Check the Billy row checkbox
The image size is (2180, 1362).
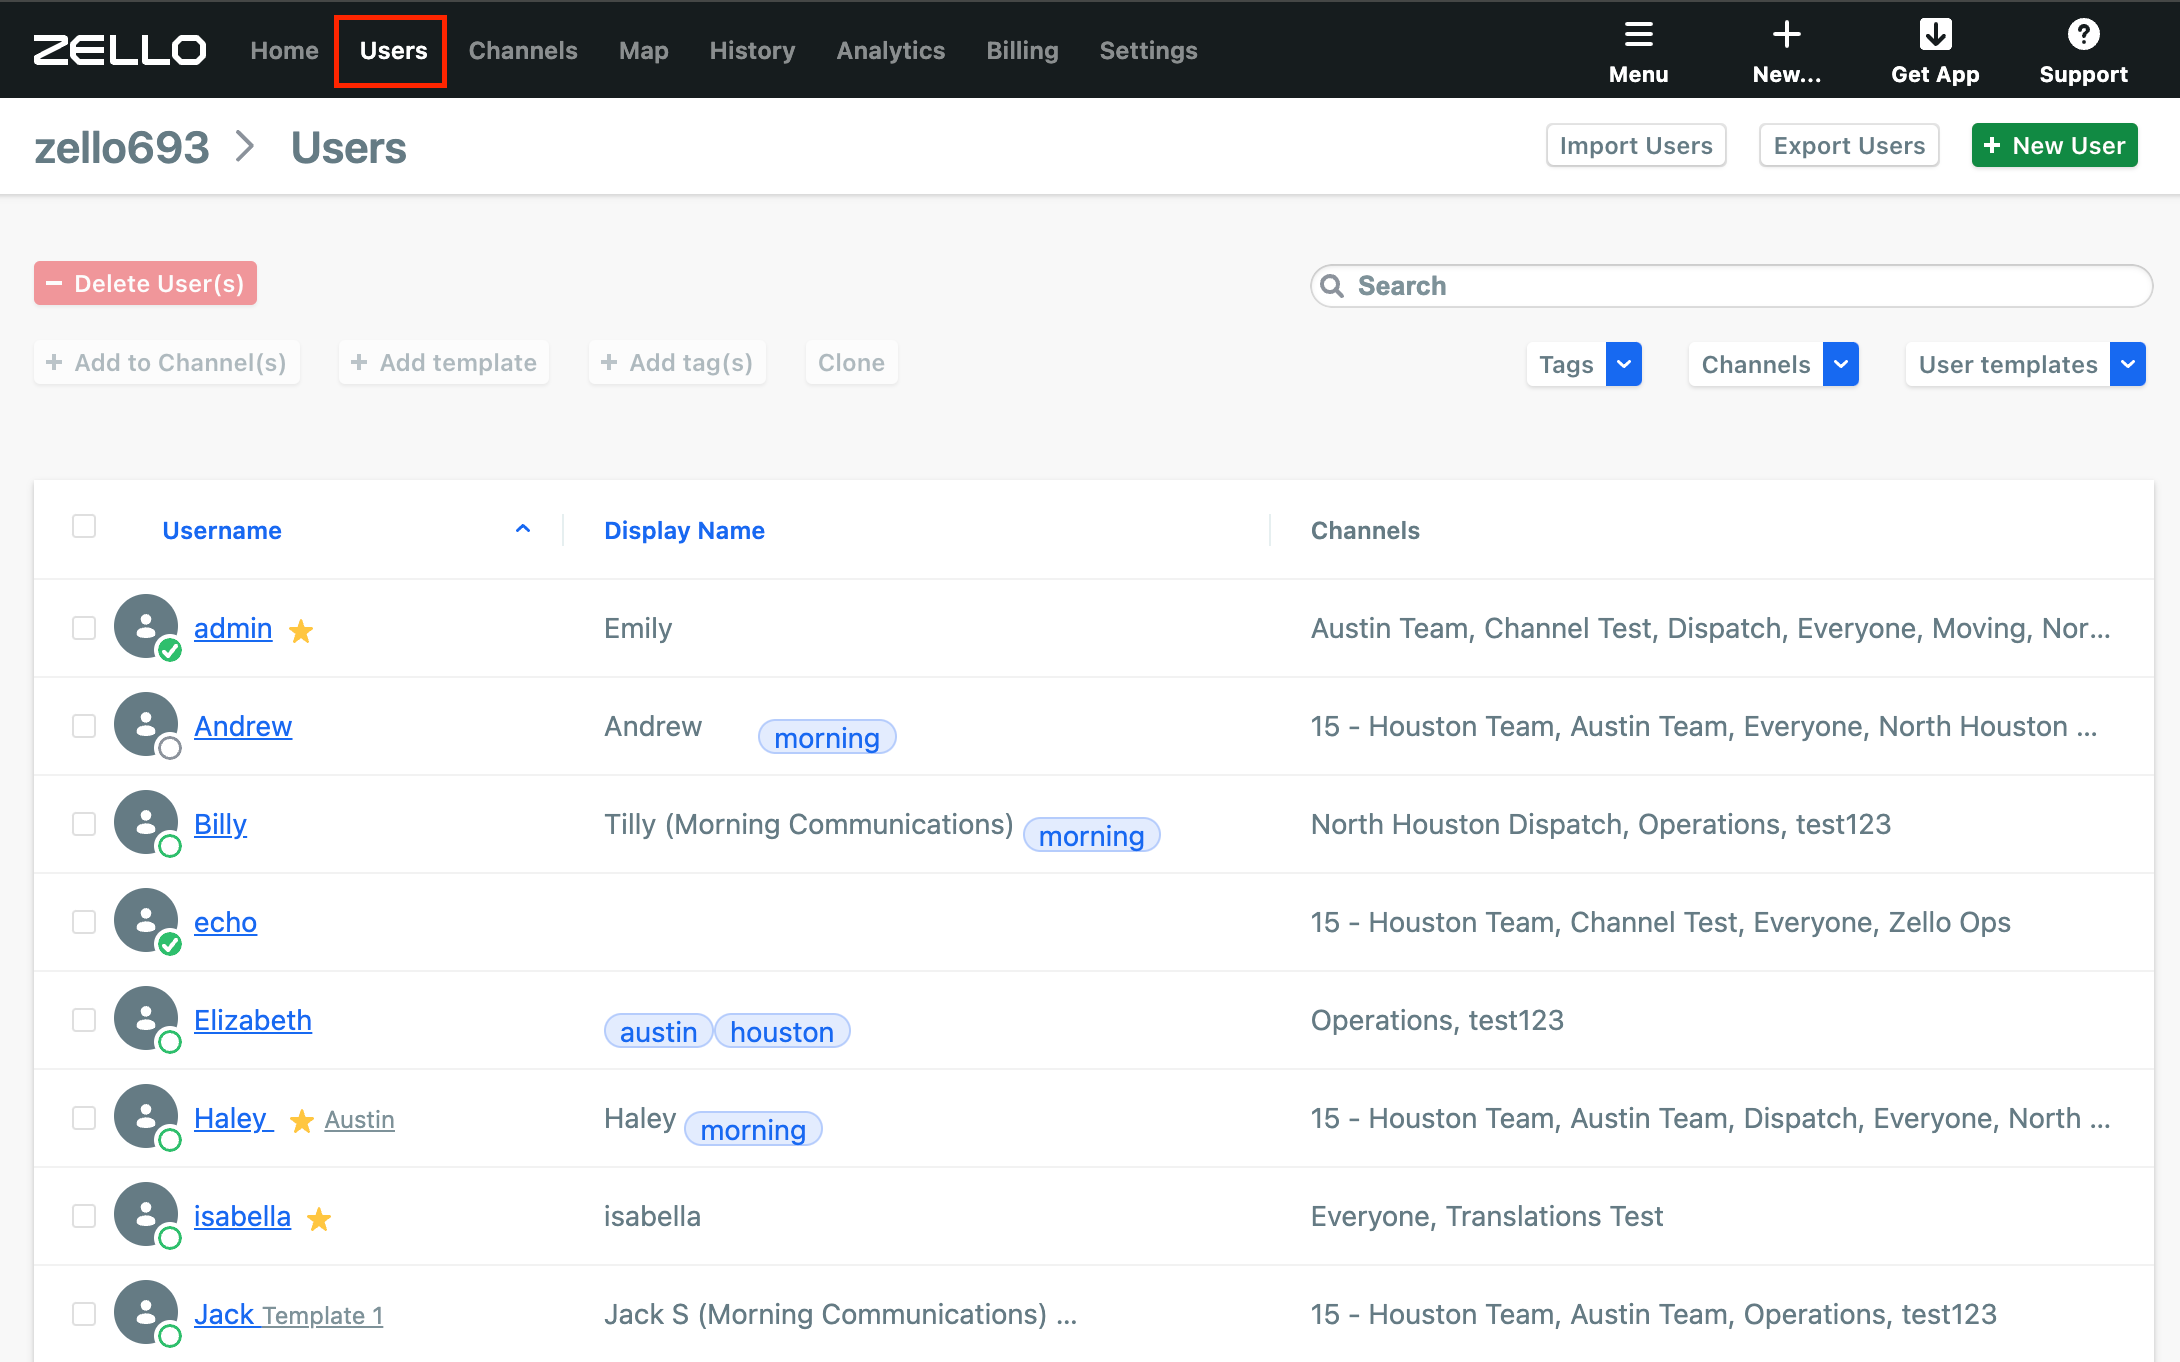click(x=84, y=824)
